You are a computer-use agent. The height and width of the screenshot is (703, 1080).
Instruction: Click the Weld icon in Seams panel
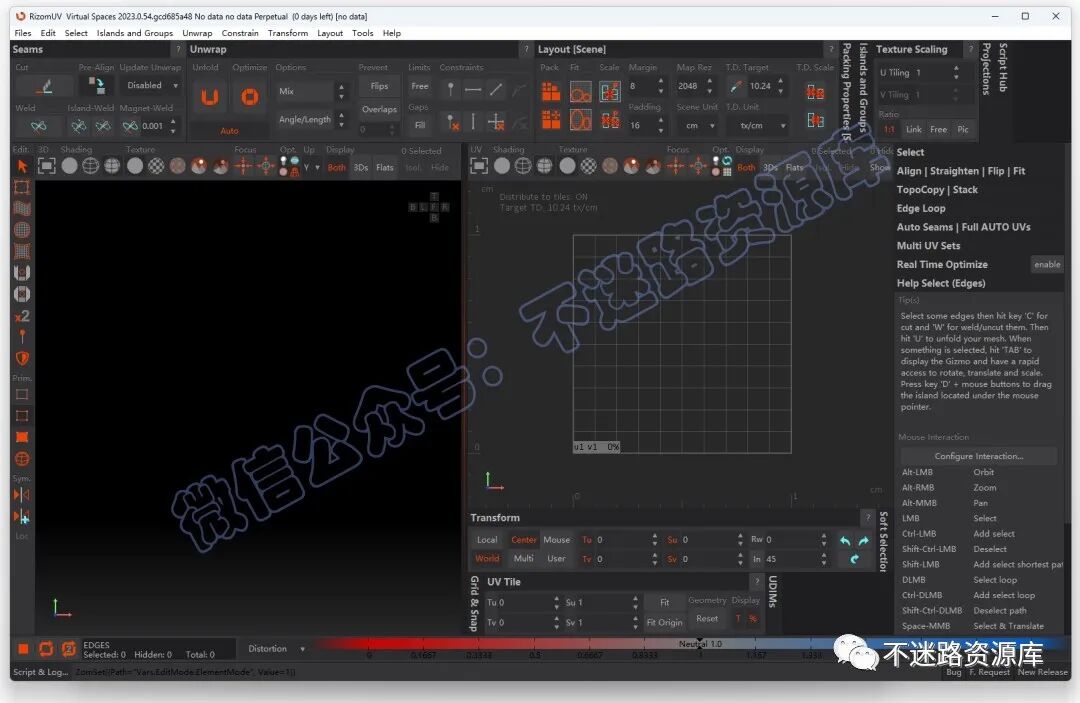39,126
